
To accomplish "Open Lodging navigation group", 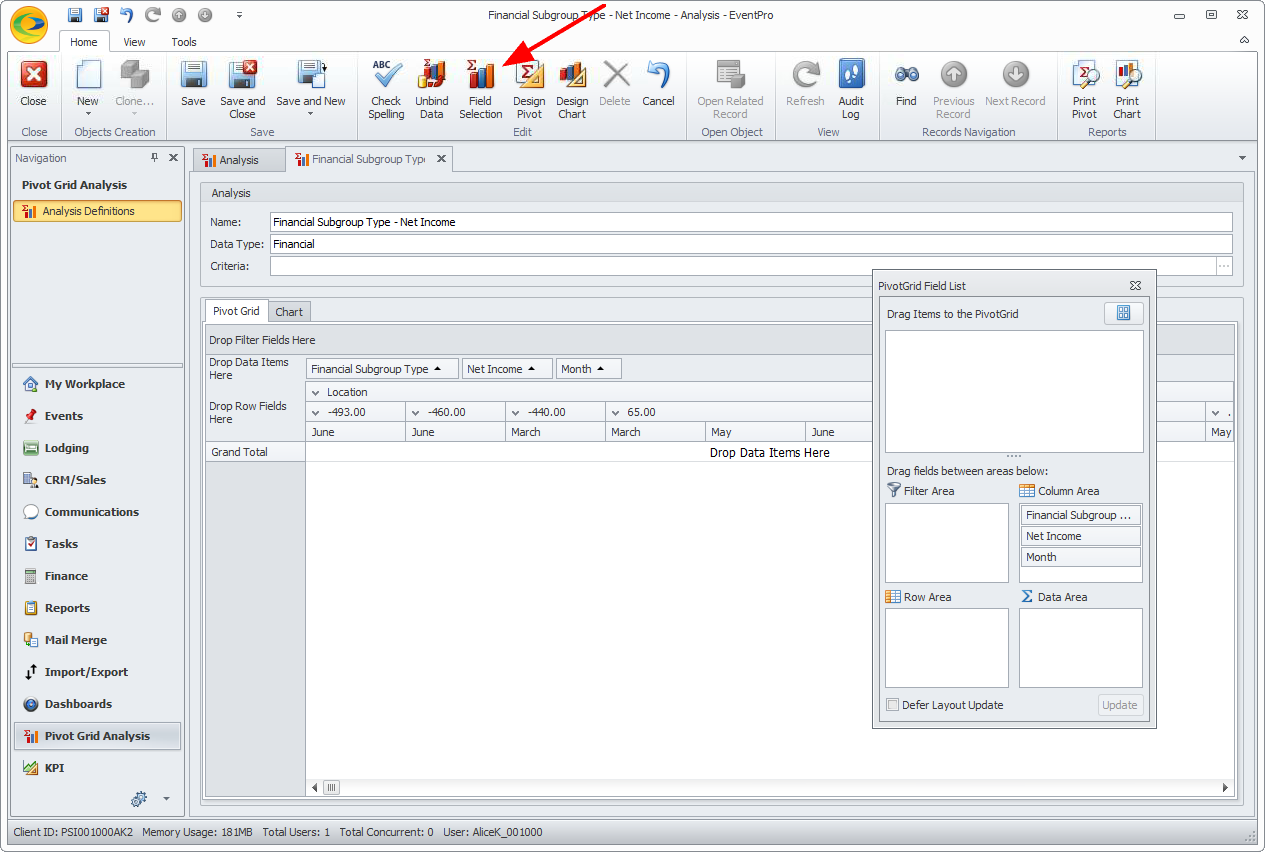I will tap(97, 448).
